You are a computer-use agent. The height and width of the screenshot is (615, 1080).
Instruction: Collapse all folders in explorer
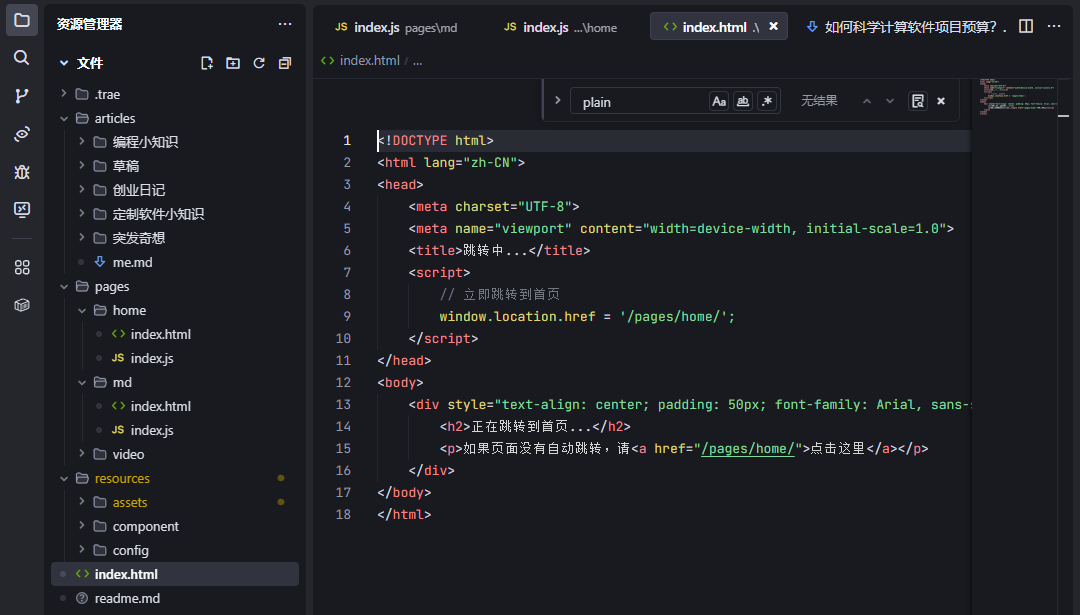coord(284,63)
